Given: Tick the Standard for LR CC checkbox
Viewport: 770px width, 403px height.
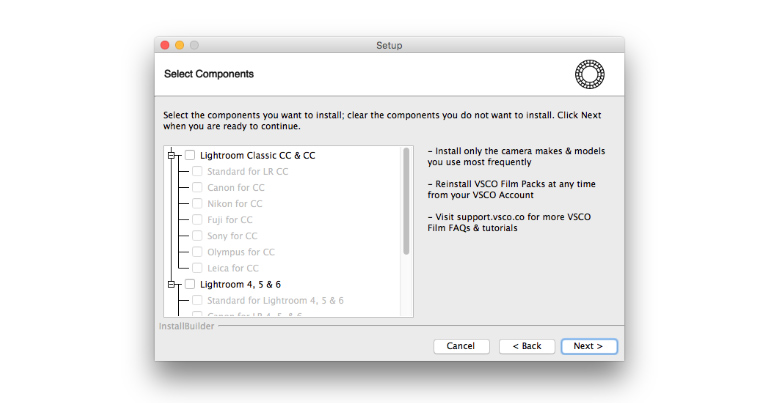Looking at the screenshot, I should [x=197, y=171].
